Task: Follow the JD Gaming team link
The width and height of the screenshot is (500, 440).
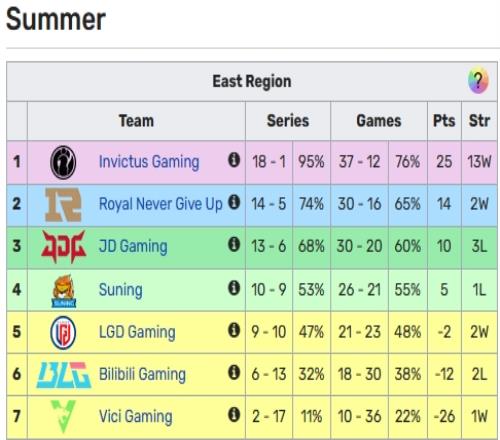Action: point(133,246)
